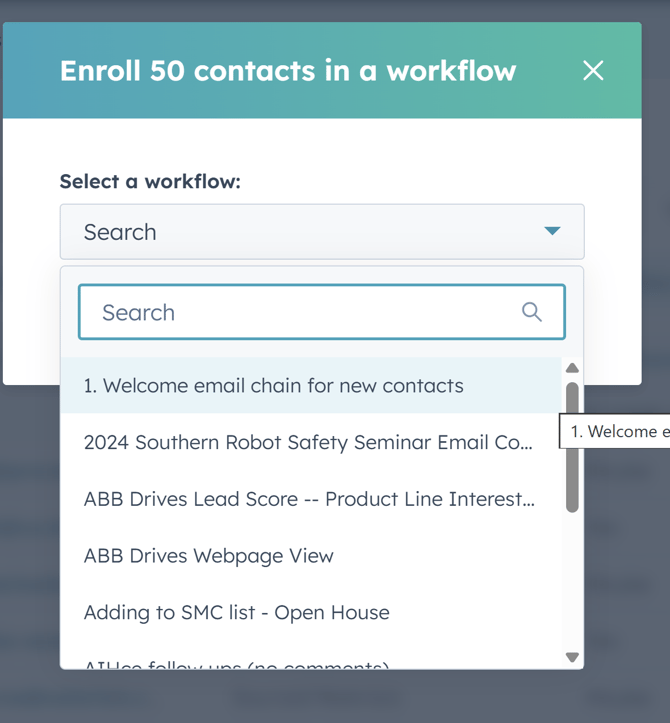This screenshot has height=723, width=670.
Task: Select the AIHce follow ups workflow
Action: click(x=237, y=663)
